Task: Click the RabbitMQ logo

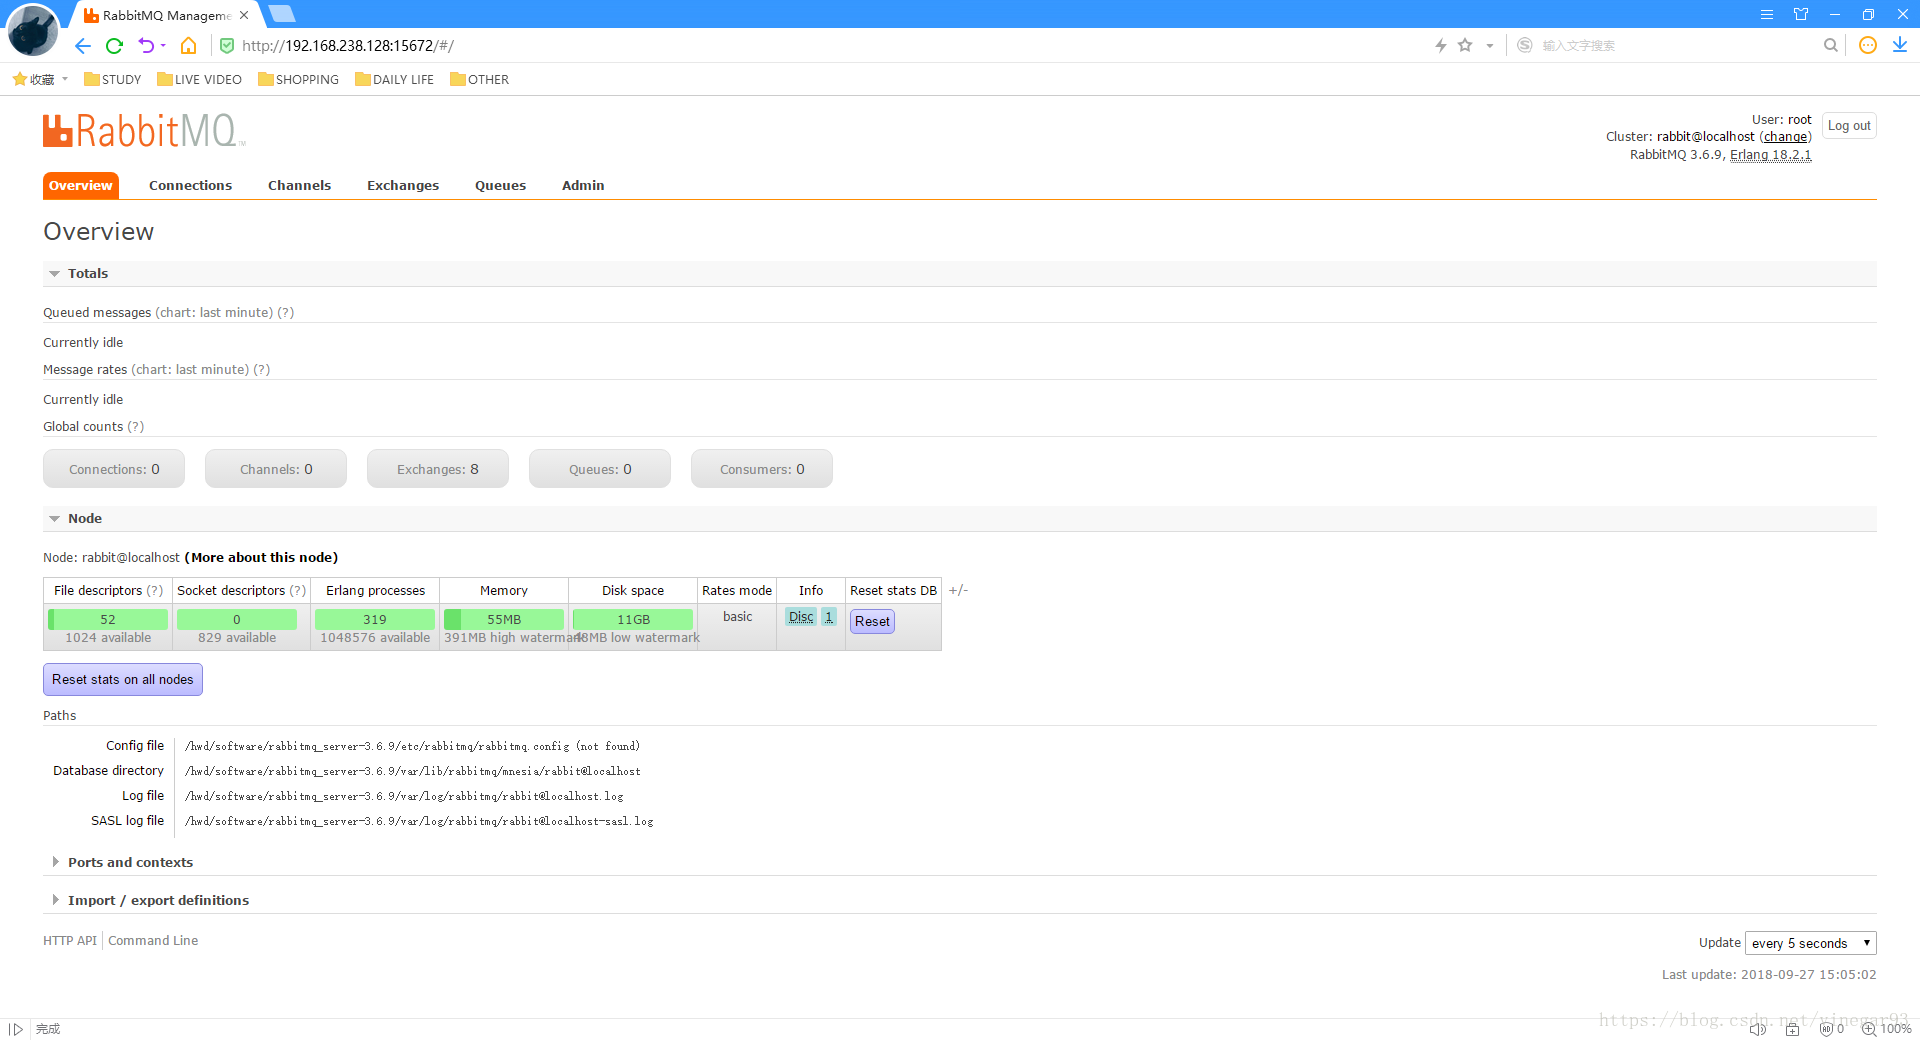Action: tap(143, 131)
